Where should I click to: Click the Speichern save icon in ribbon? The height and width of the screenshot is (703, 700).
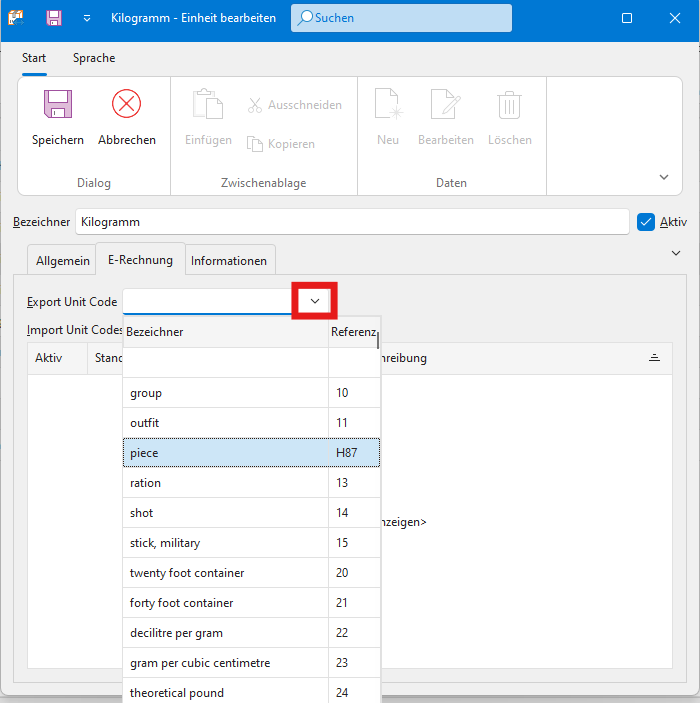point(57,105)
